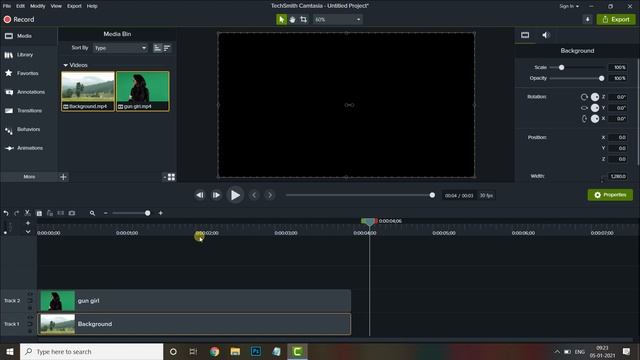Click the Play button

click(235, 195)
